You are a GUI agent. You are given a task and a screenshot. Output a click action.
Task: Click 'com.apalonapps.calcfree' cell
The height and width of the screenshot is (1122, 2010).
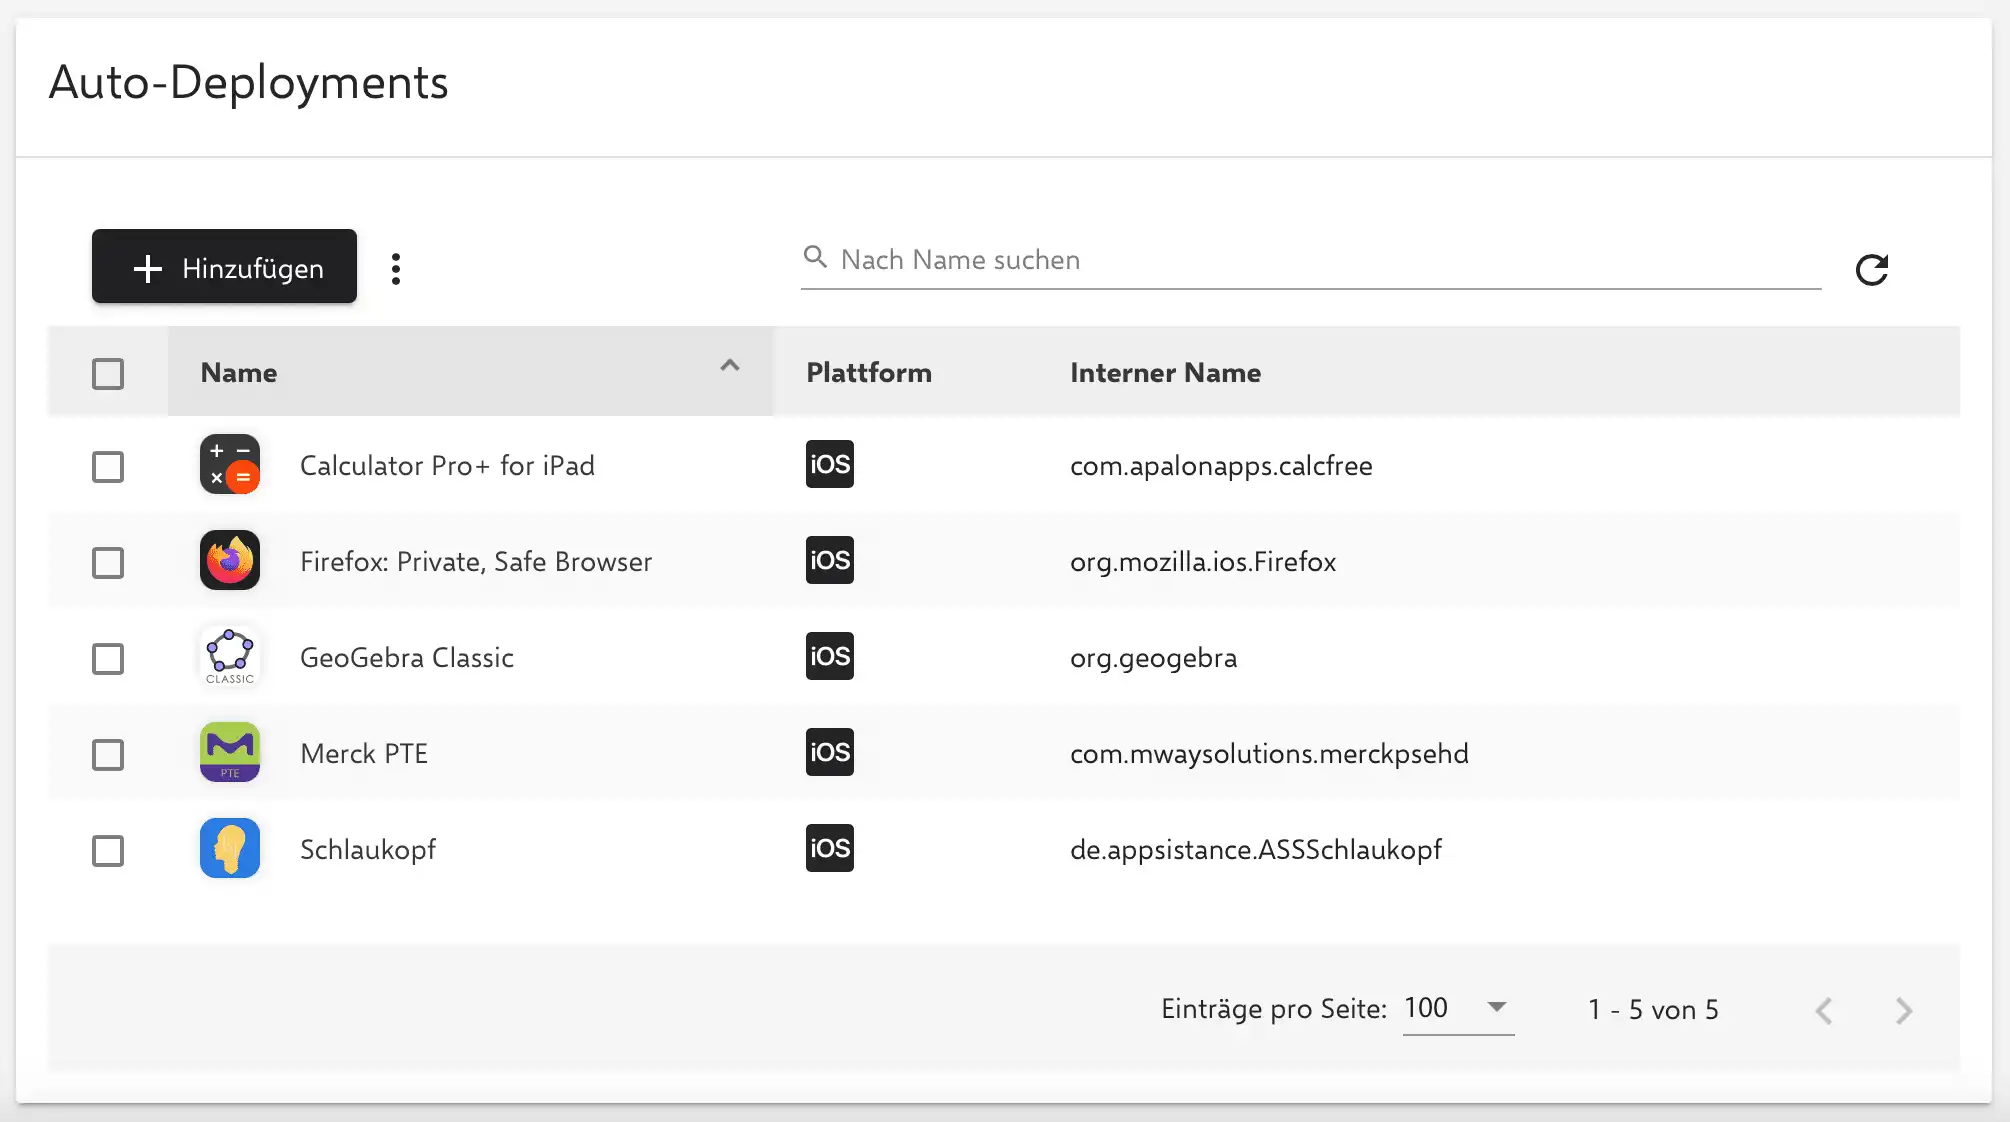pyautogui.click(x=1221, y=466)
